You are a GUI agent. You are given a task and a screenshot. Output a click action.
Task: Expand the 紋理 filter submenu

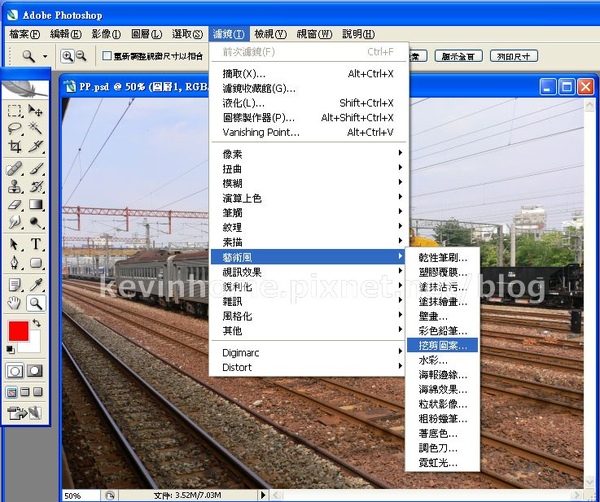(x=308, y=227)
